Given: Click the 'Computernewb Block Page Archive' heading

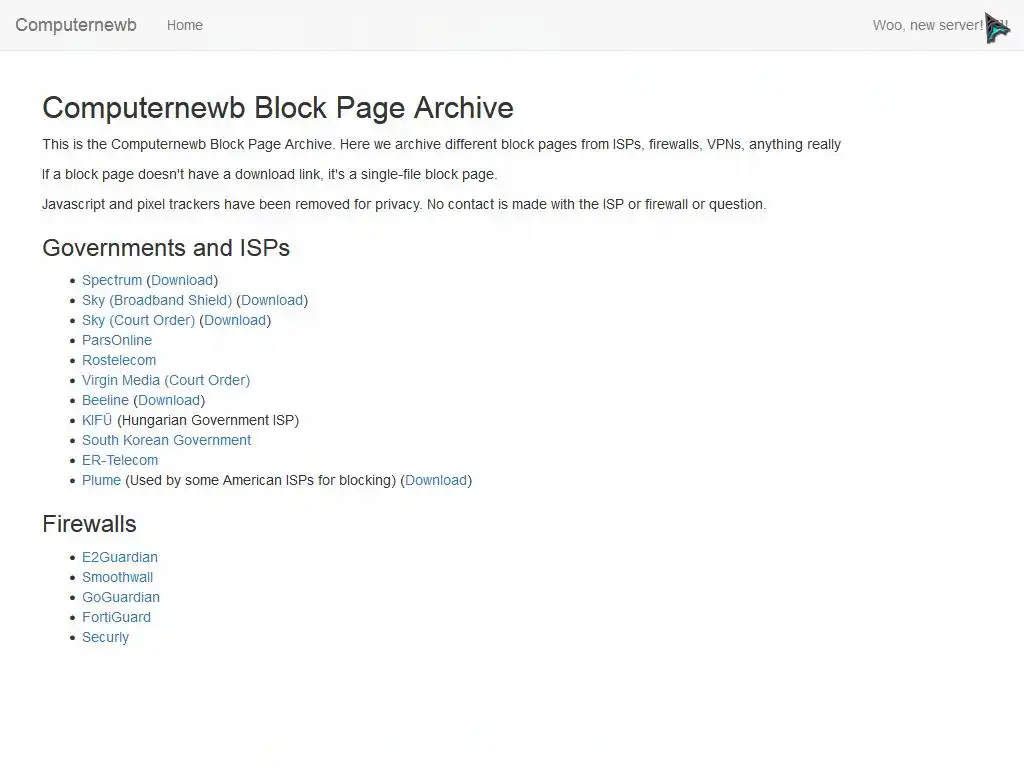Looking at the screenshot, I should [x=278, y=108].
